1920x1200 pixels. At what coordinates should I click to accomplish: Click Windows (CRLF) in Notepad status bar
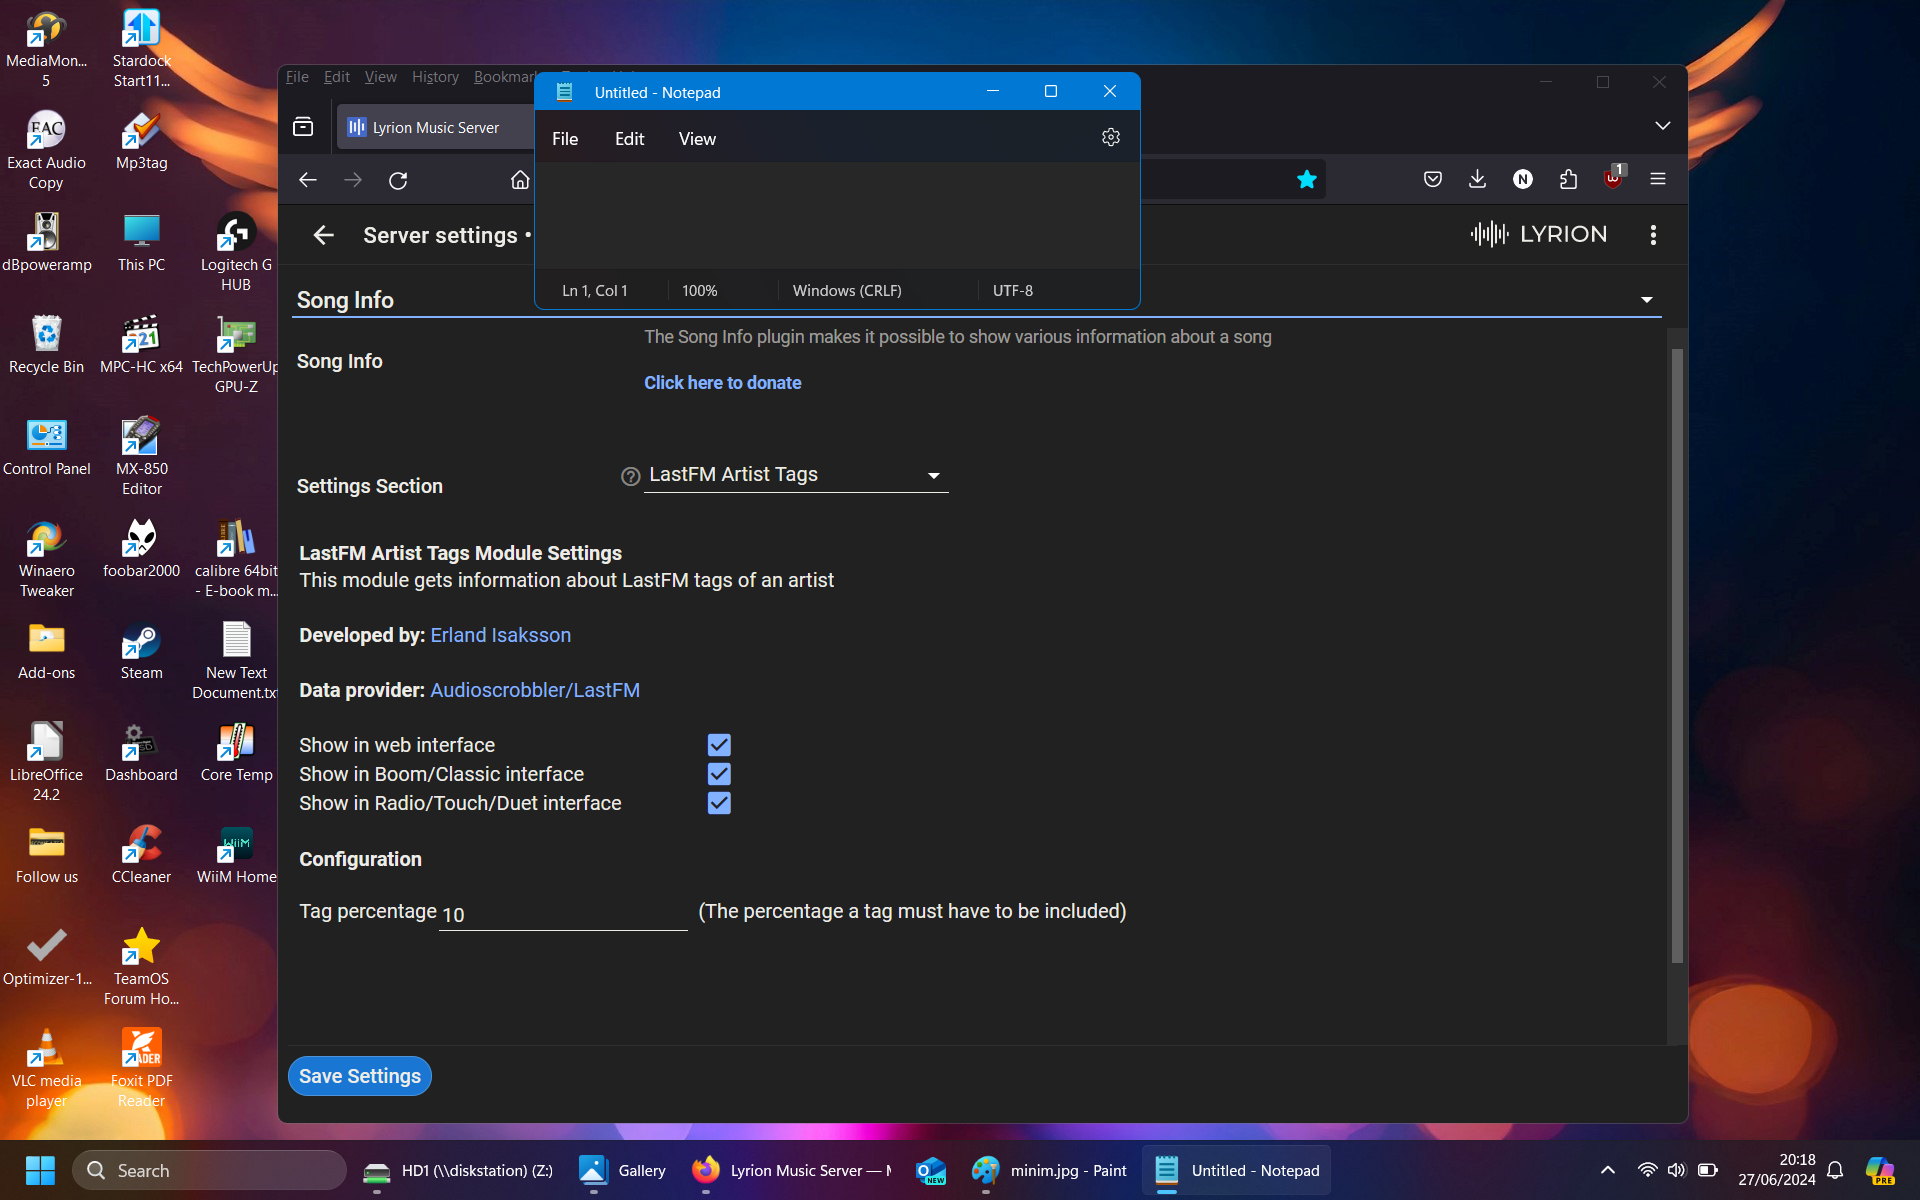point(847,291)
